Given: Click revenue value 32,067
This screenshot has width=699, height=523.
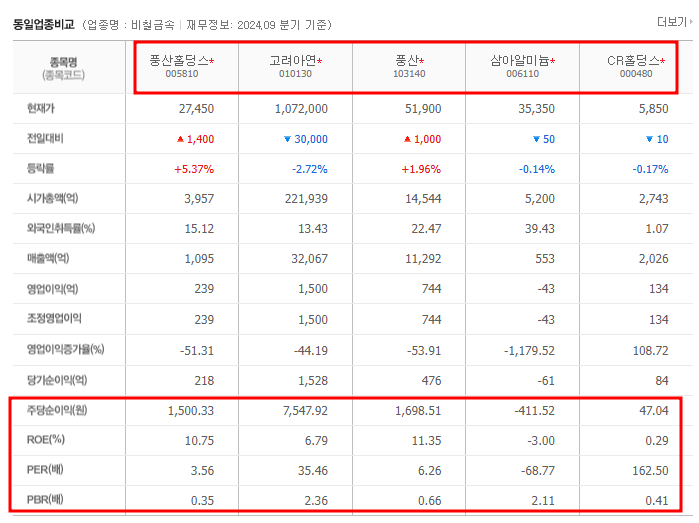Looking at the screenshot, I should point(309,259).
